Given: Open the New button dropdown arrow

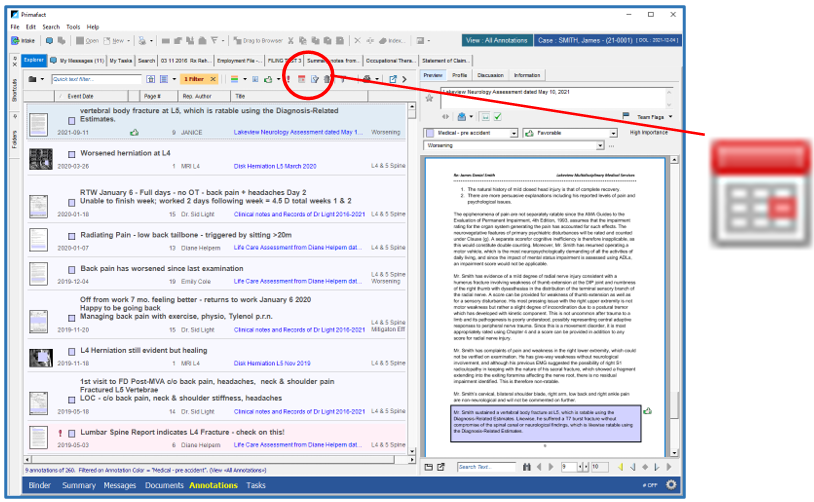Looking at the screenshot, I should pyautogui.click(x=128, y=40).
